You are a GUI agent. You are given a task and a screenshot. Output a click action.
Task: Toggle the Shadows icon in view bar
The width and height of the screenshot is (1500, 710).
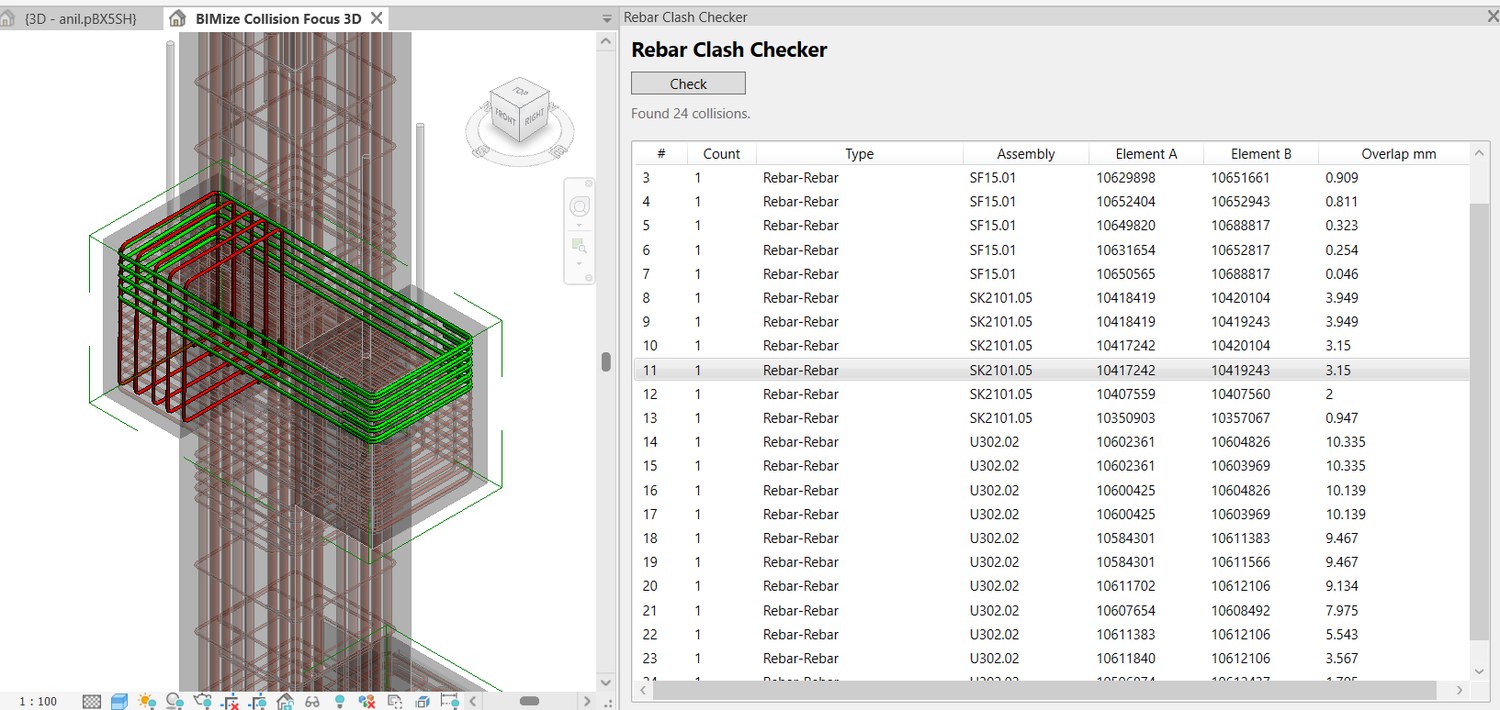click(x=174, y=701)
